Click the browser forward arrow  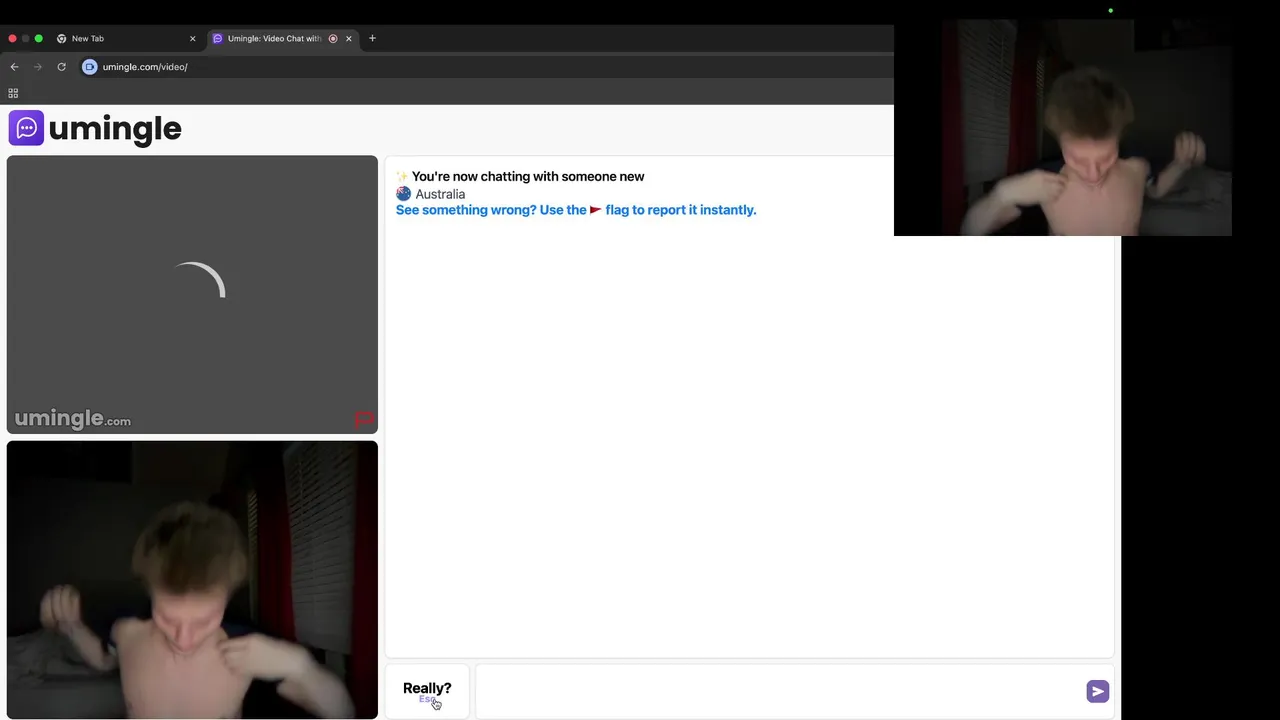point(38,67)
